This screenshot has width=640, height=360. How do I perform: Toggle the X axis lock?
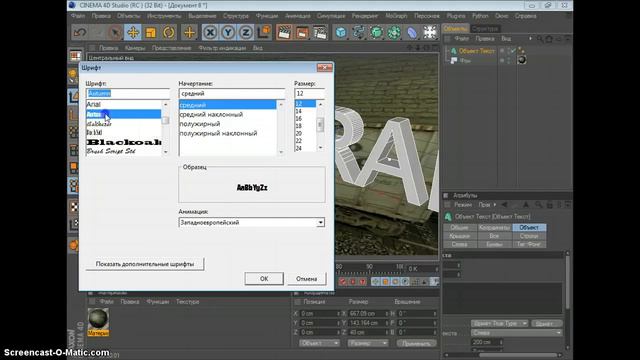210,32
